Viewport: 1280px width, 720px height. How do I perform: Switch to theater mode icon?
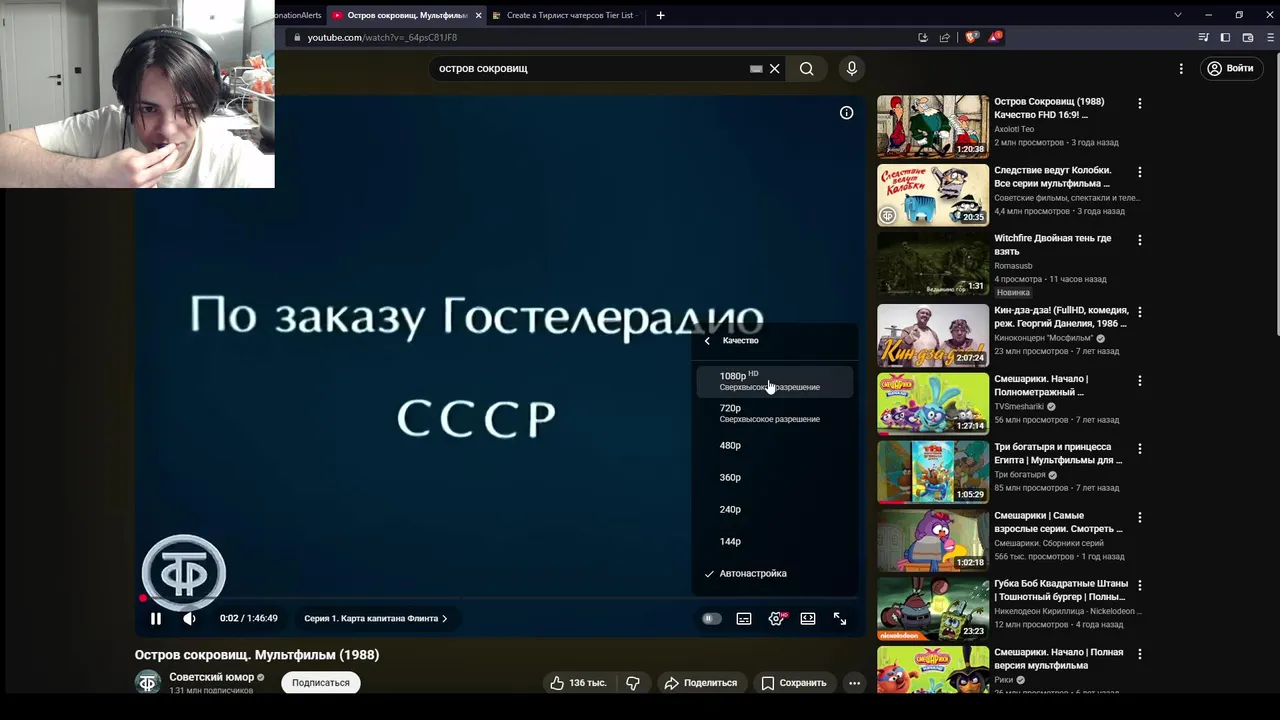(808, 619)
